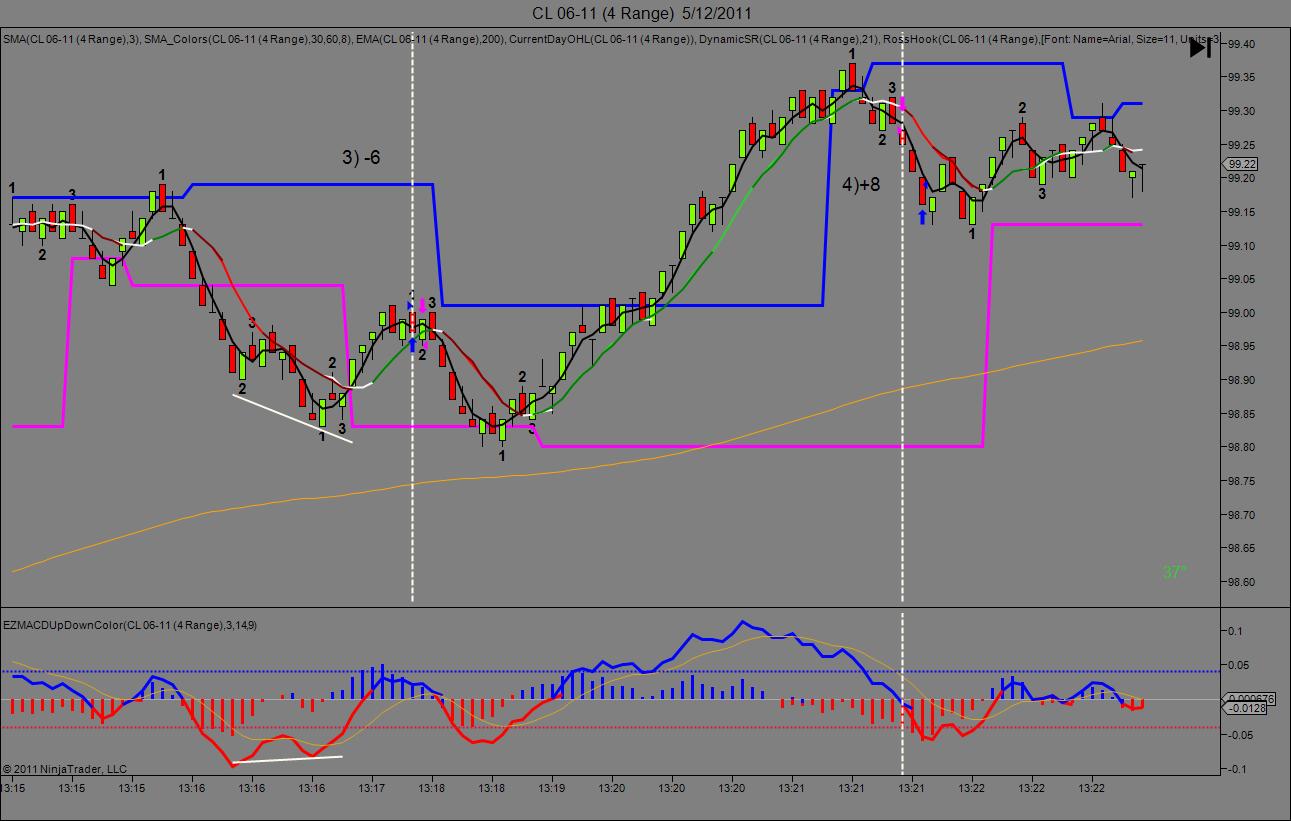Click the 98.90 price axis label
Image resolution: width=1291 pixels, height=821 pixels.
point(1243,380)
